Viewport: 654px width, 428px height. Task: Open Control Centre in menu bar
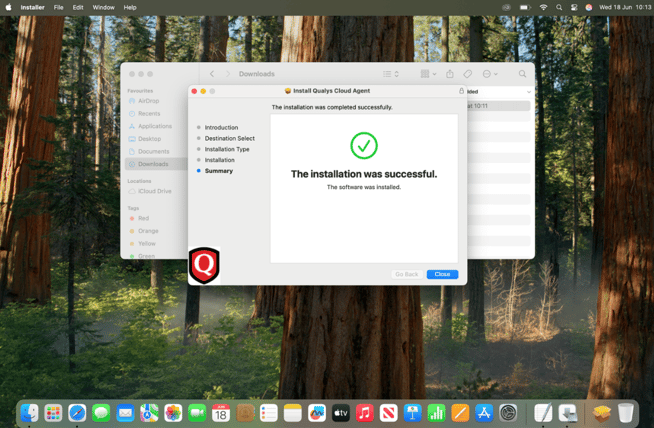click(574, 7)
